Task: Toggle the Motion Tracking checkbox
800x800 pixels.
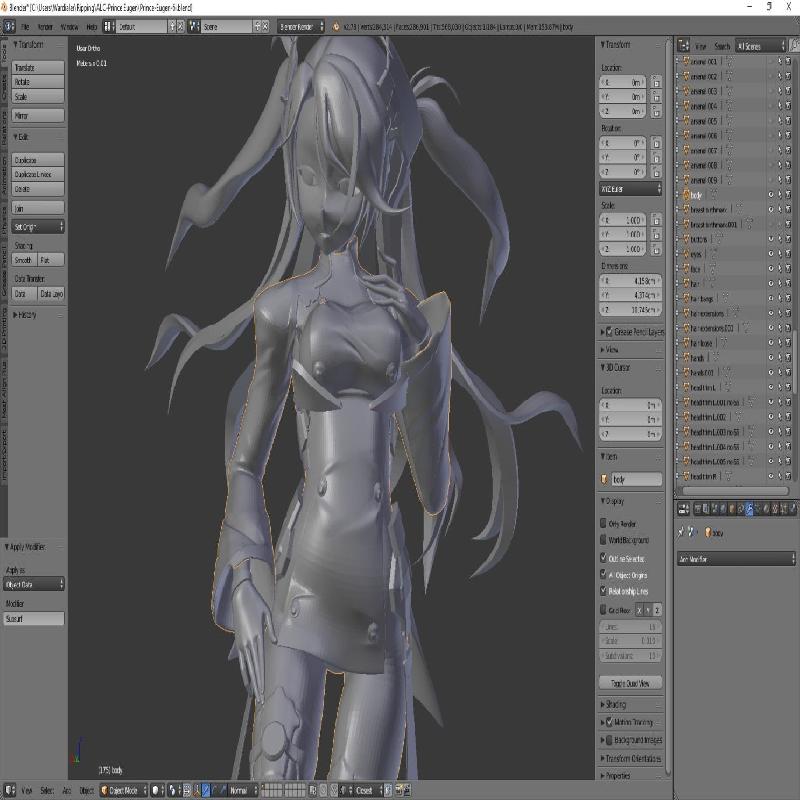Action: click(609, 722)
